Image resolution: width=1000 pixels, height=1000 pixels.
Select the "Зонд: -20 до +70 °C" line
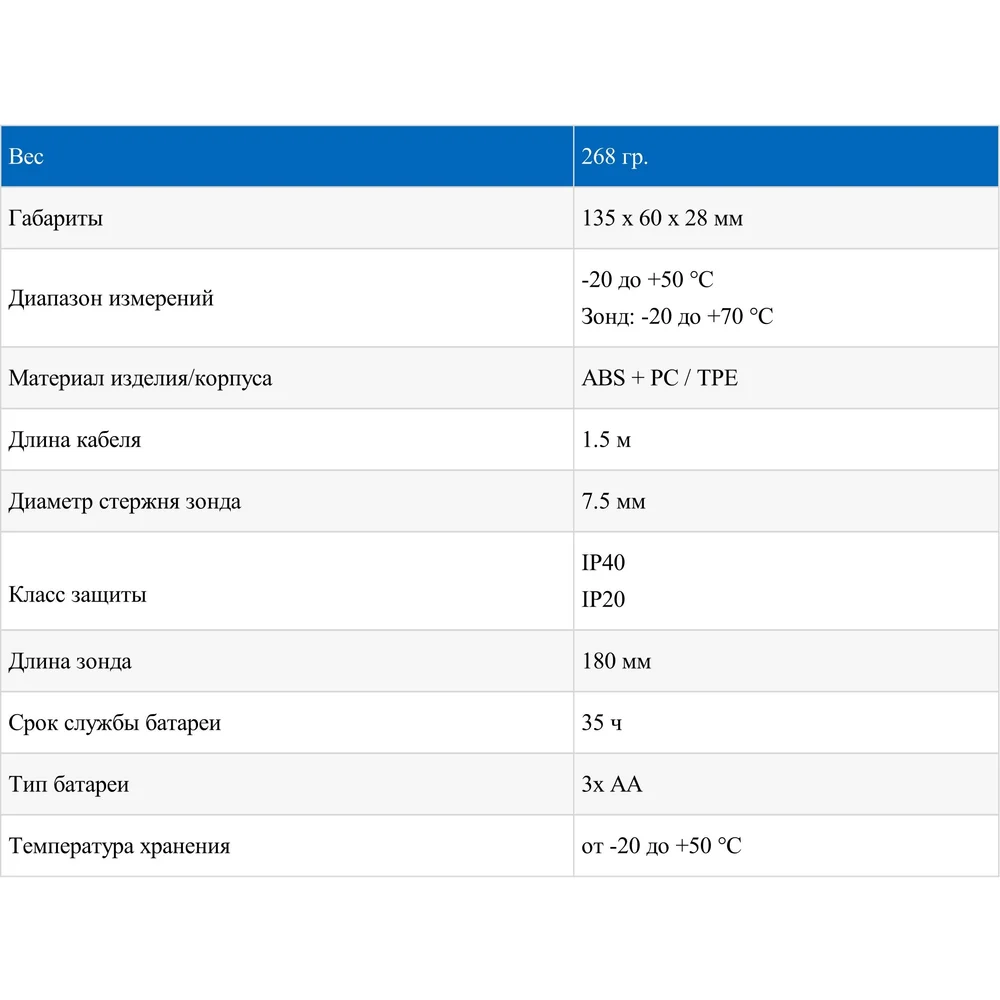point(677,317)
